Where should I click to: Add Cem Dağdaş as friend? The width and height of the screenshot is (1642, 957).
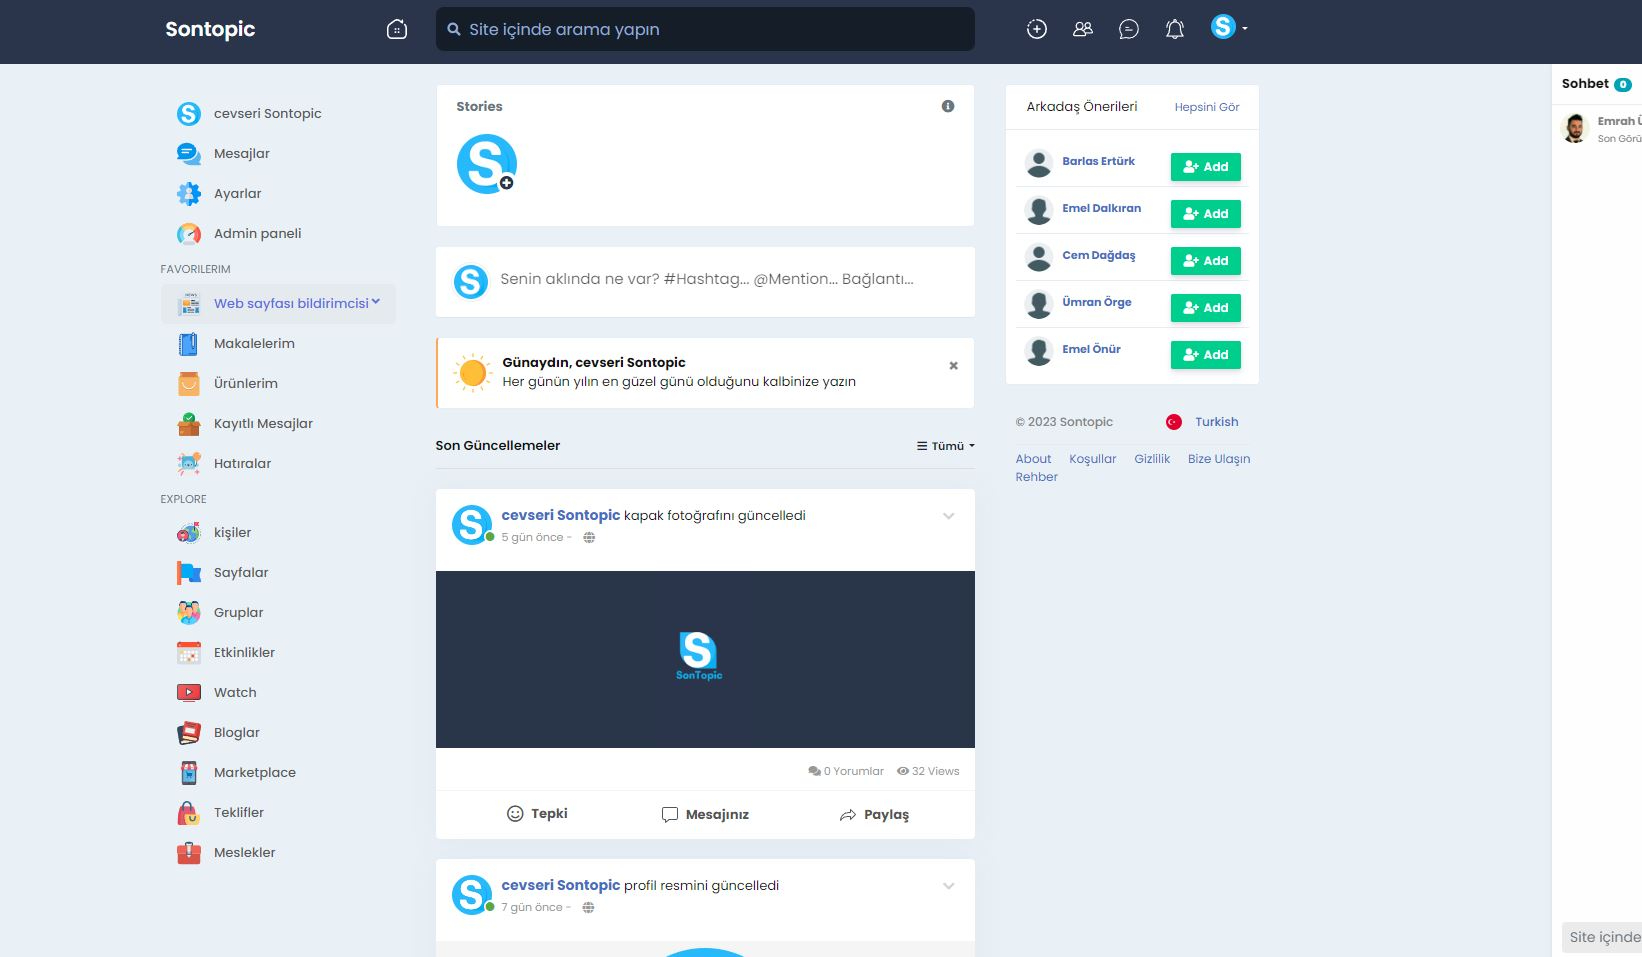click(1206, 261)
